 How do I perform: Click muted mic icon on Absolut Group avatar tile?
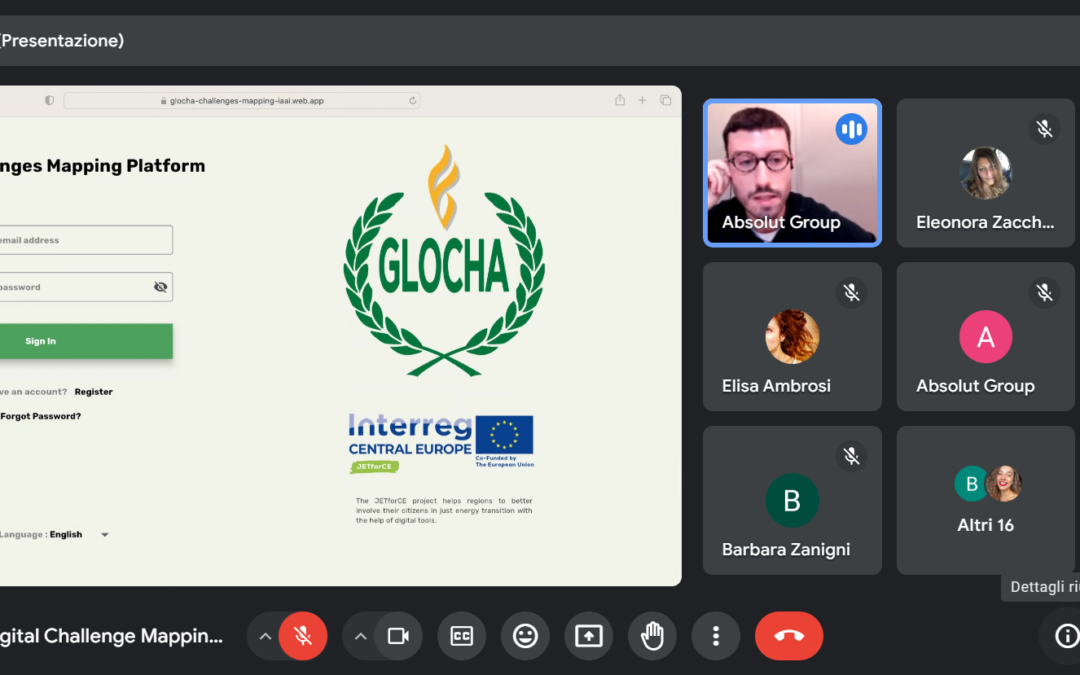[1044, 293]
